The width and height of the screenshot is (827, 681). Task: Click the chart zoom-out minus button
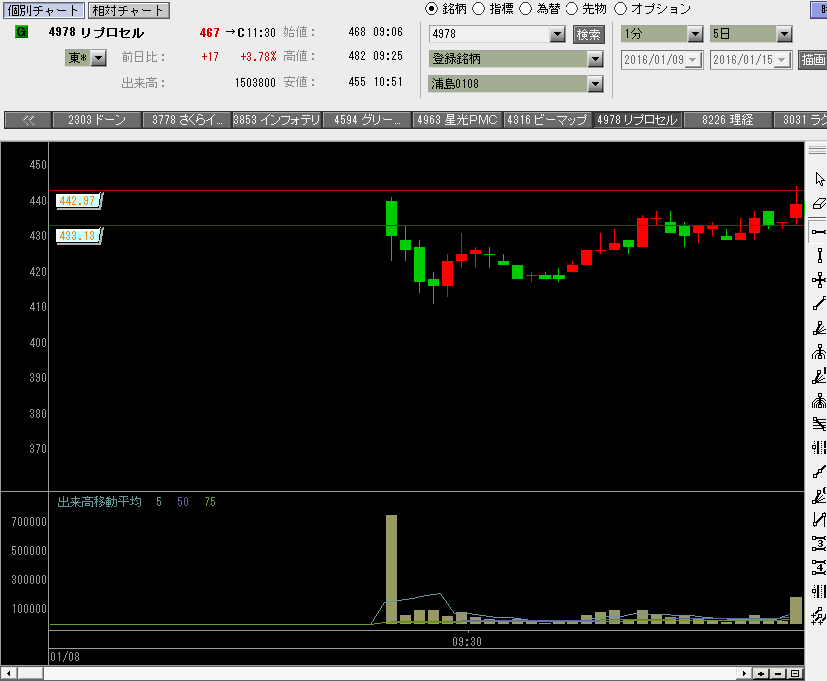click(x=778, y=674)
